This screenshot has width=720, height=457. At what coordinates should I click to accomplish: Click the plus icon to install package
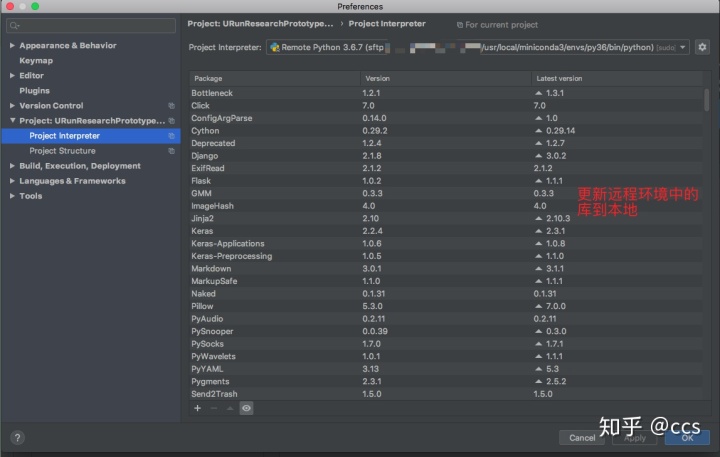click(197, 408)
